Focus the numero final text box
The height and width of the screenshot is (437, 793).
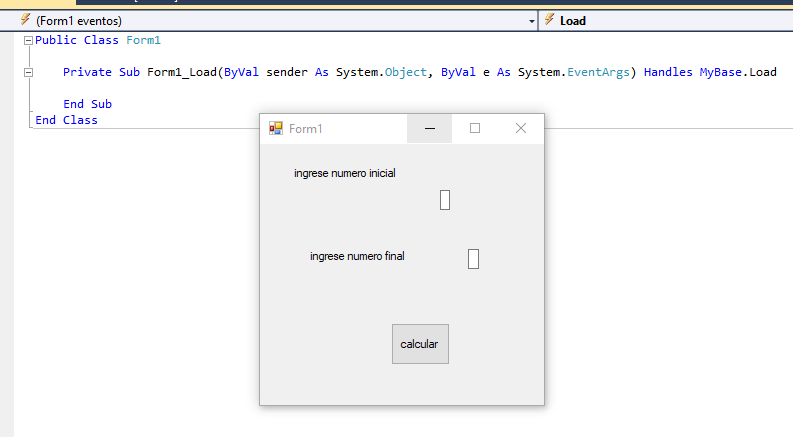click(x=473, y=259)
